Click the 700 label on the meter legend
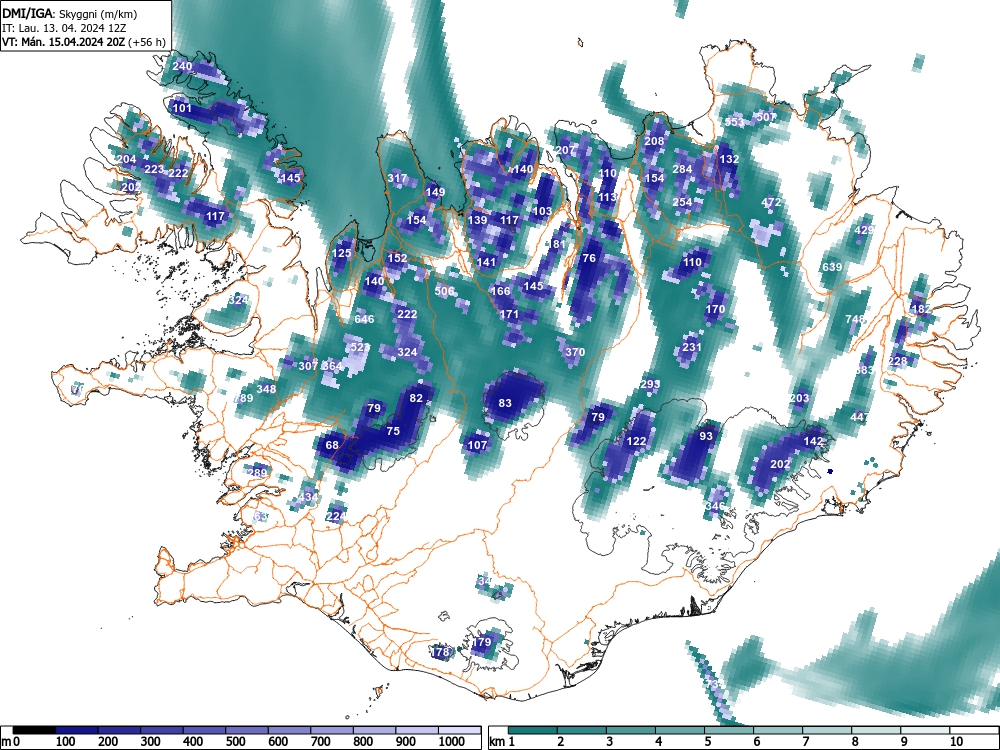Screen dimensions: 1000x750 pyautogui.click(x=320, y=742)
